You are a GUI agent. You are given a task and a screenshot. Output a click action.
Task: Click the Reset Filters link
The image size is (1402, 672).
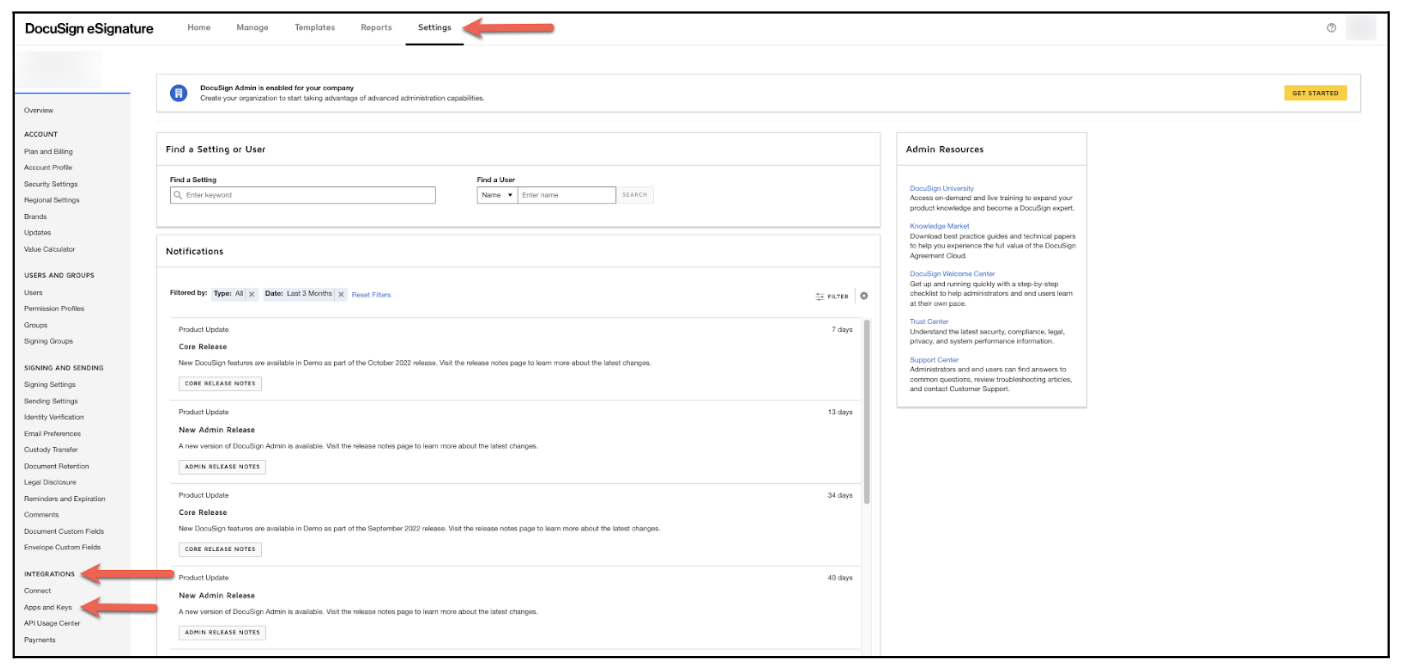coord(371,295)
